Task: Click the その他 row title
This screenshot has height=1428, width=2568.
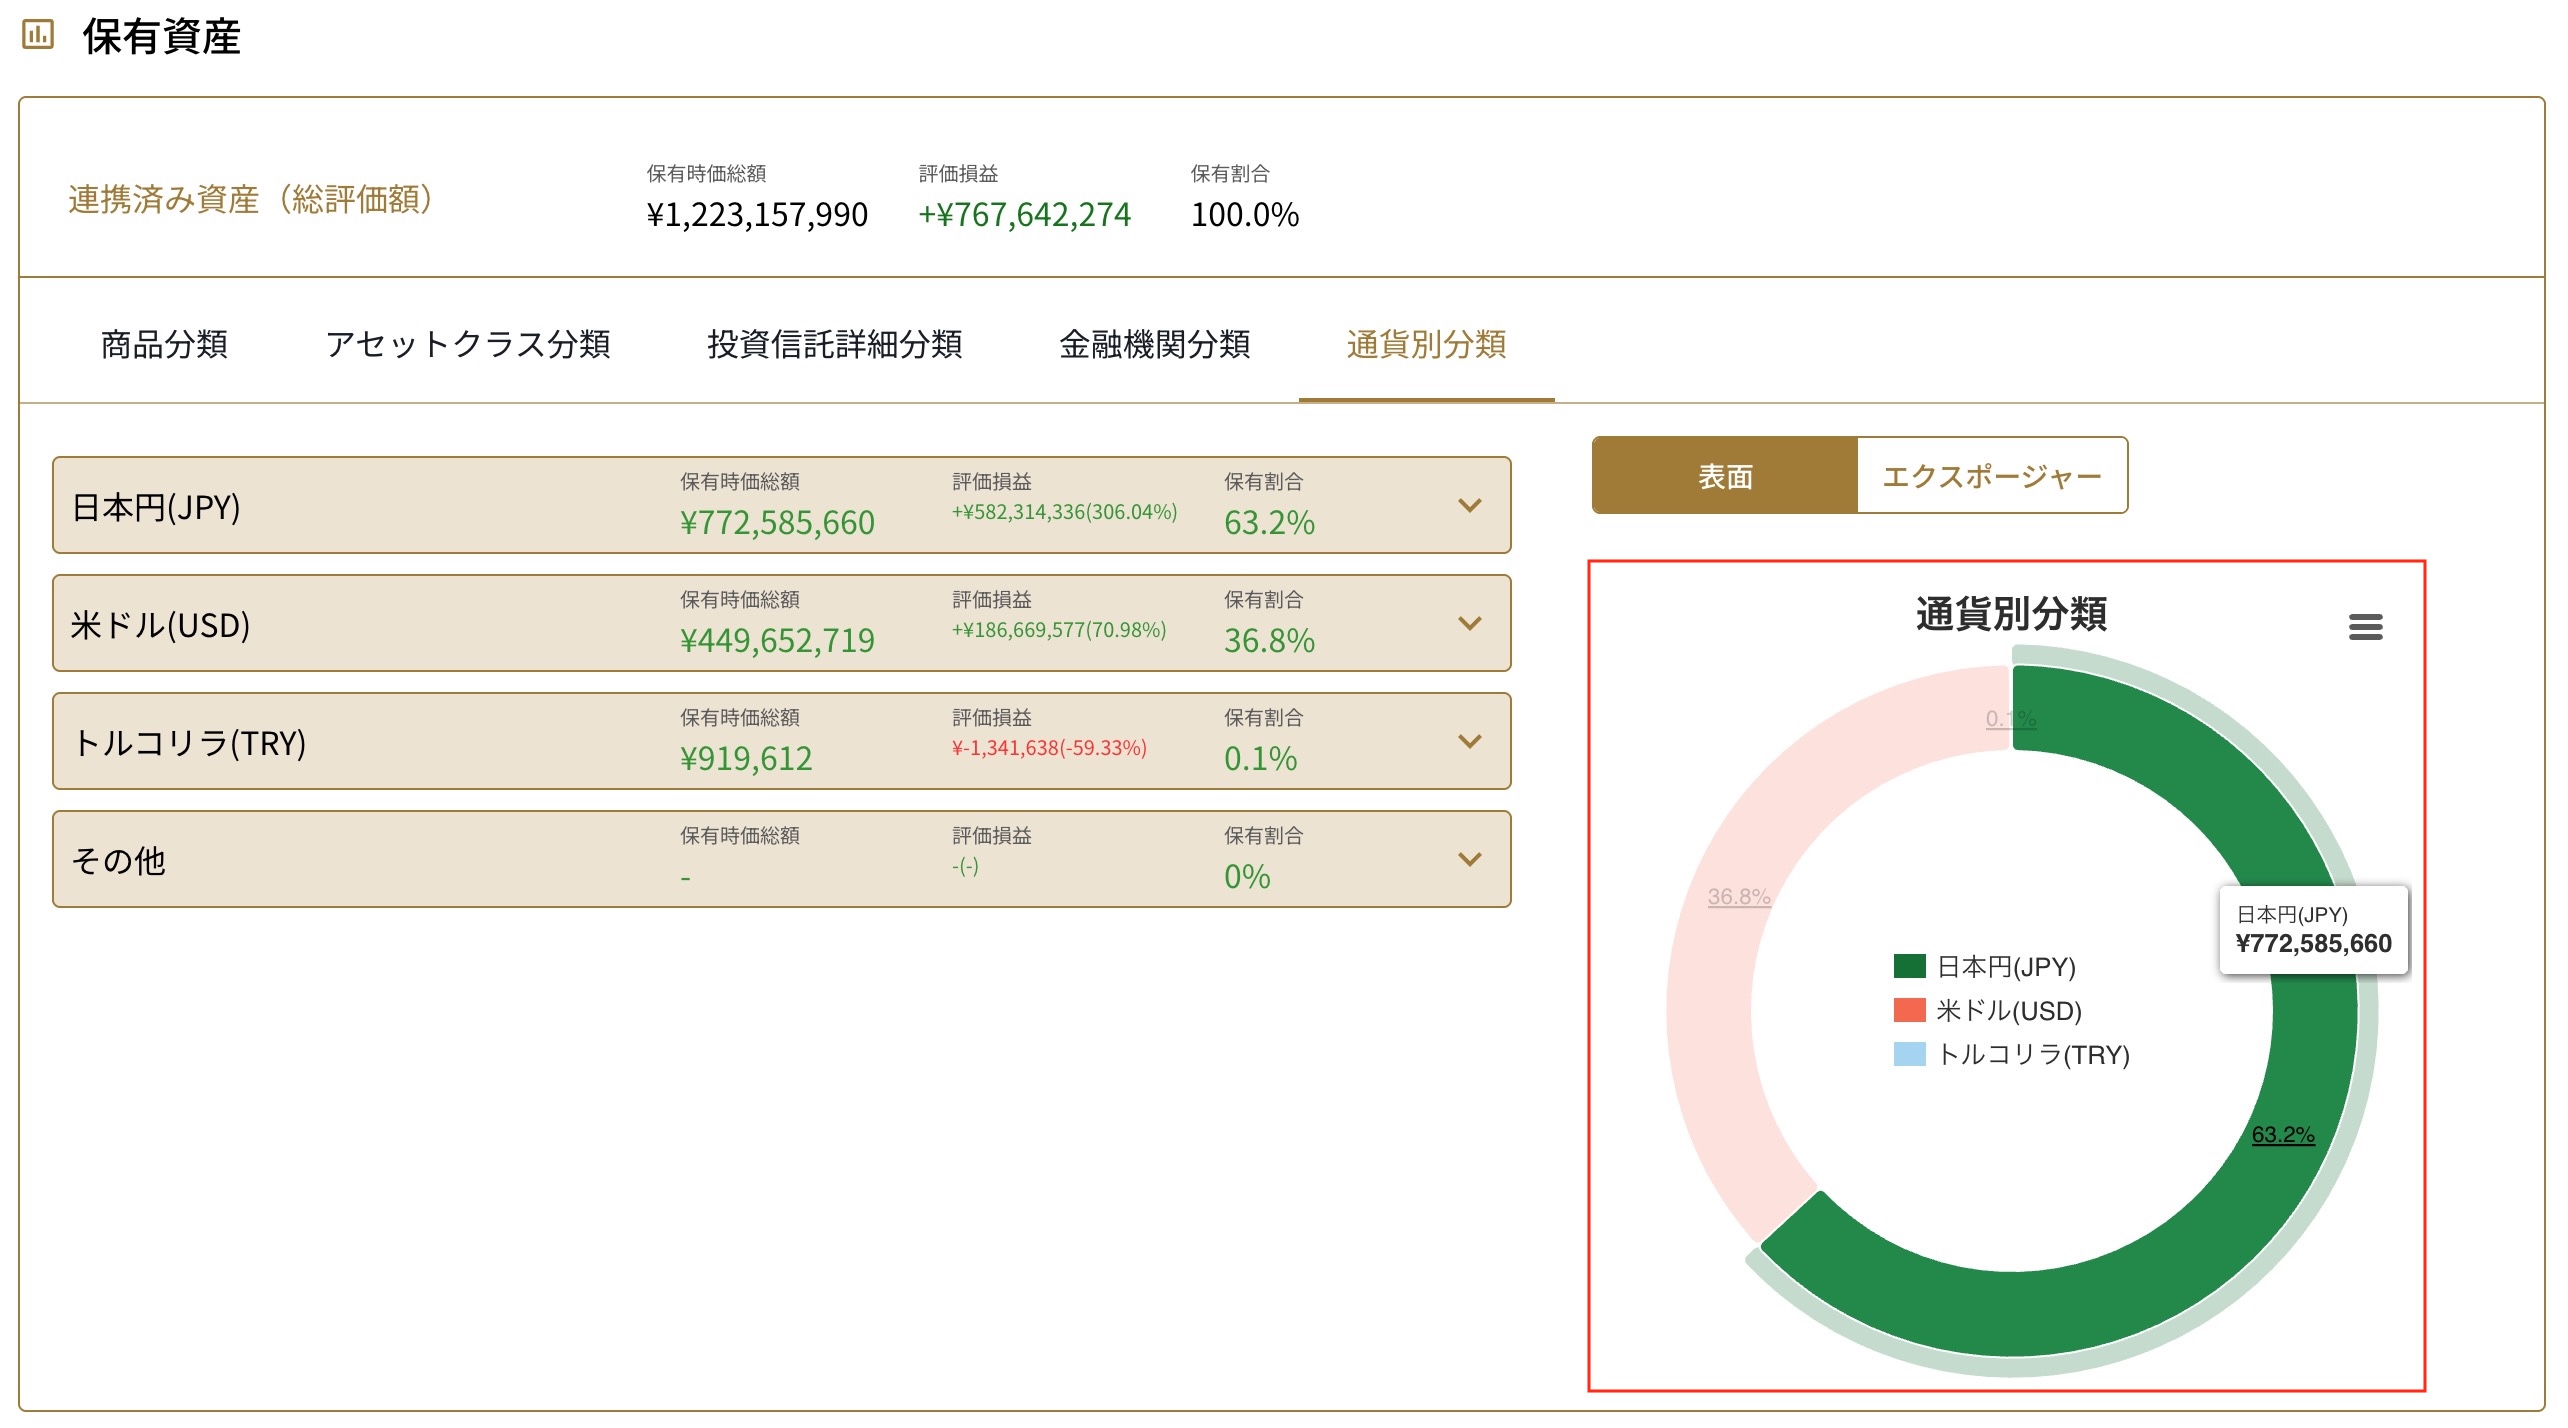Action: pyautogui.click(x=118, y=862)
